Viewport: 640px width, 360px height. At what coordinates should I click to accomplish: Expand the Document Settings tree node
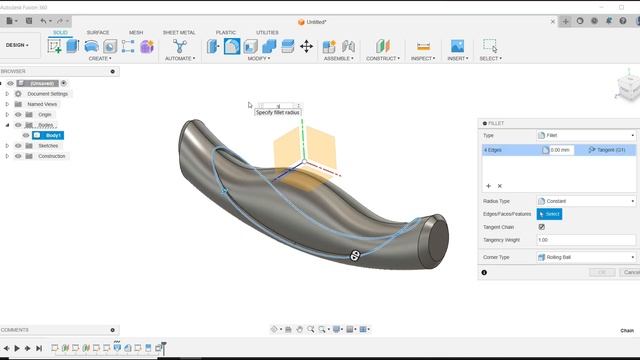click(7, 94)
